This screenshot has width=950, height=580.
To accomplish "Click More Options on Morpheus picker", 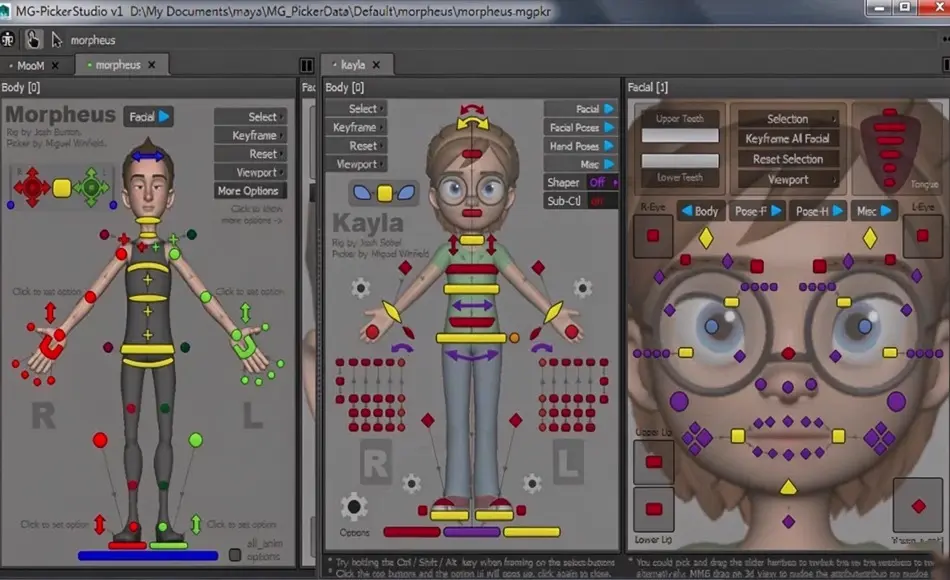I will (250, 191).
